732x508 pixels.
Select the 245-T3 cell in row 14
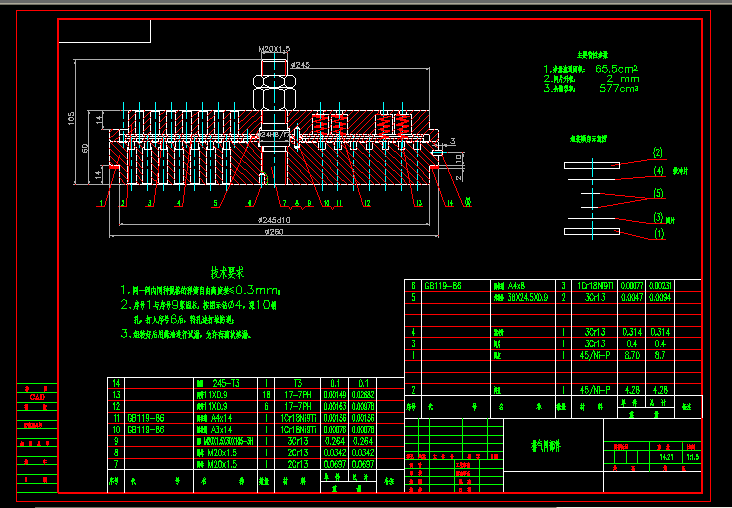coord(226,383)
